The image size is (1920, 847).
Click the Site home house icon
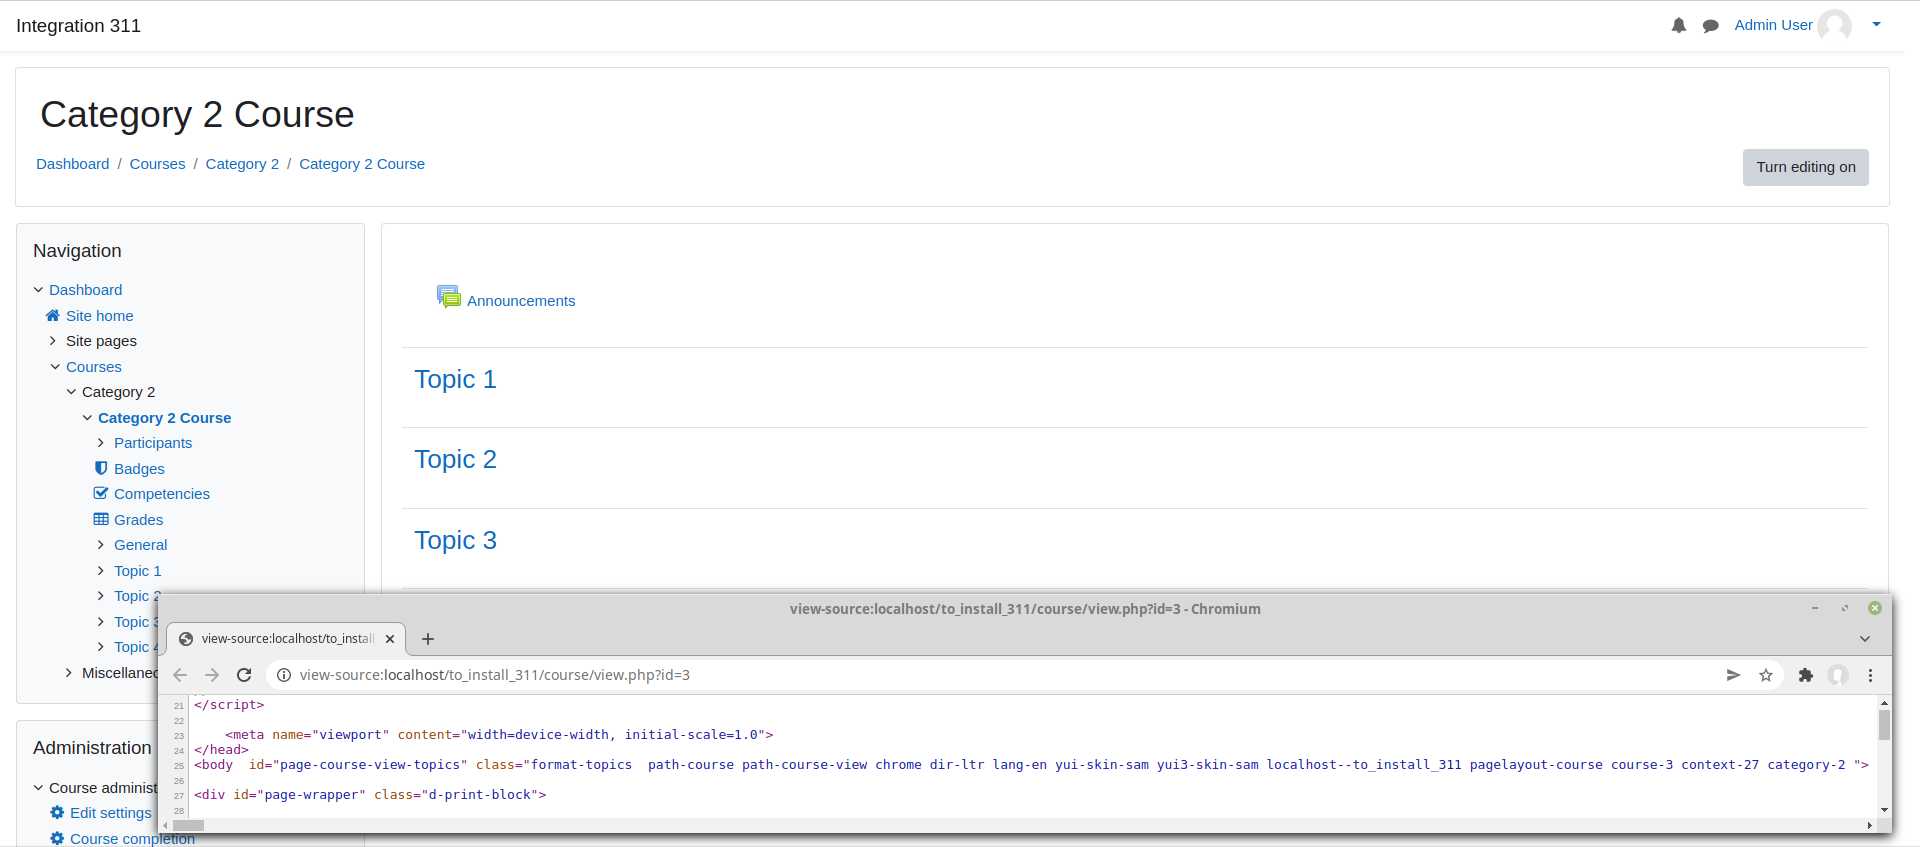53,315
